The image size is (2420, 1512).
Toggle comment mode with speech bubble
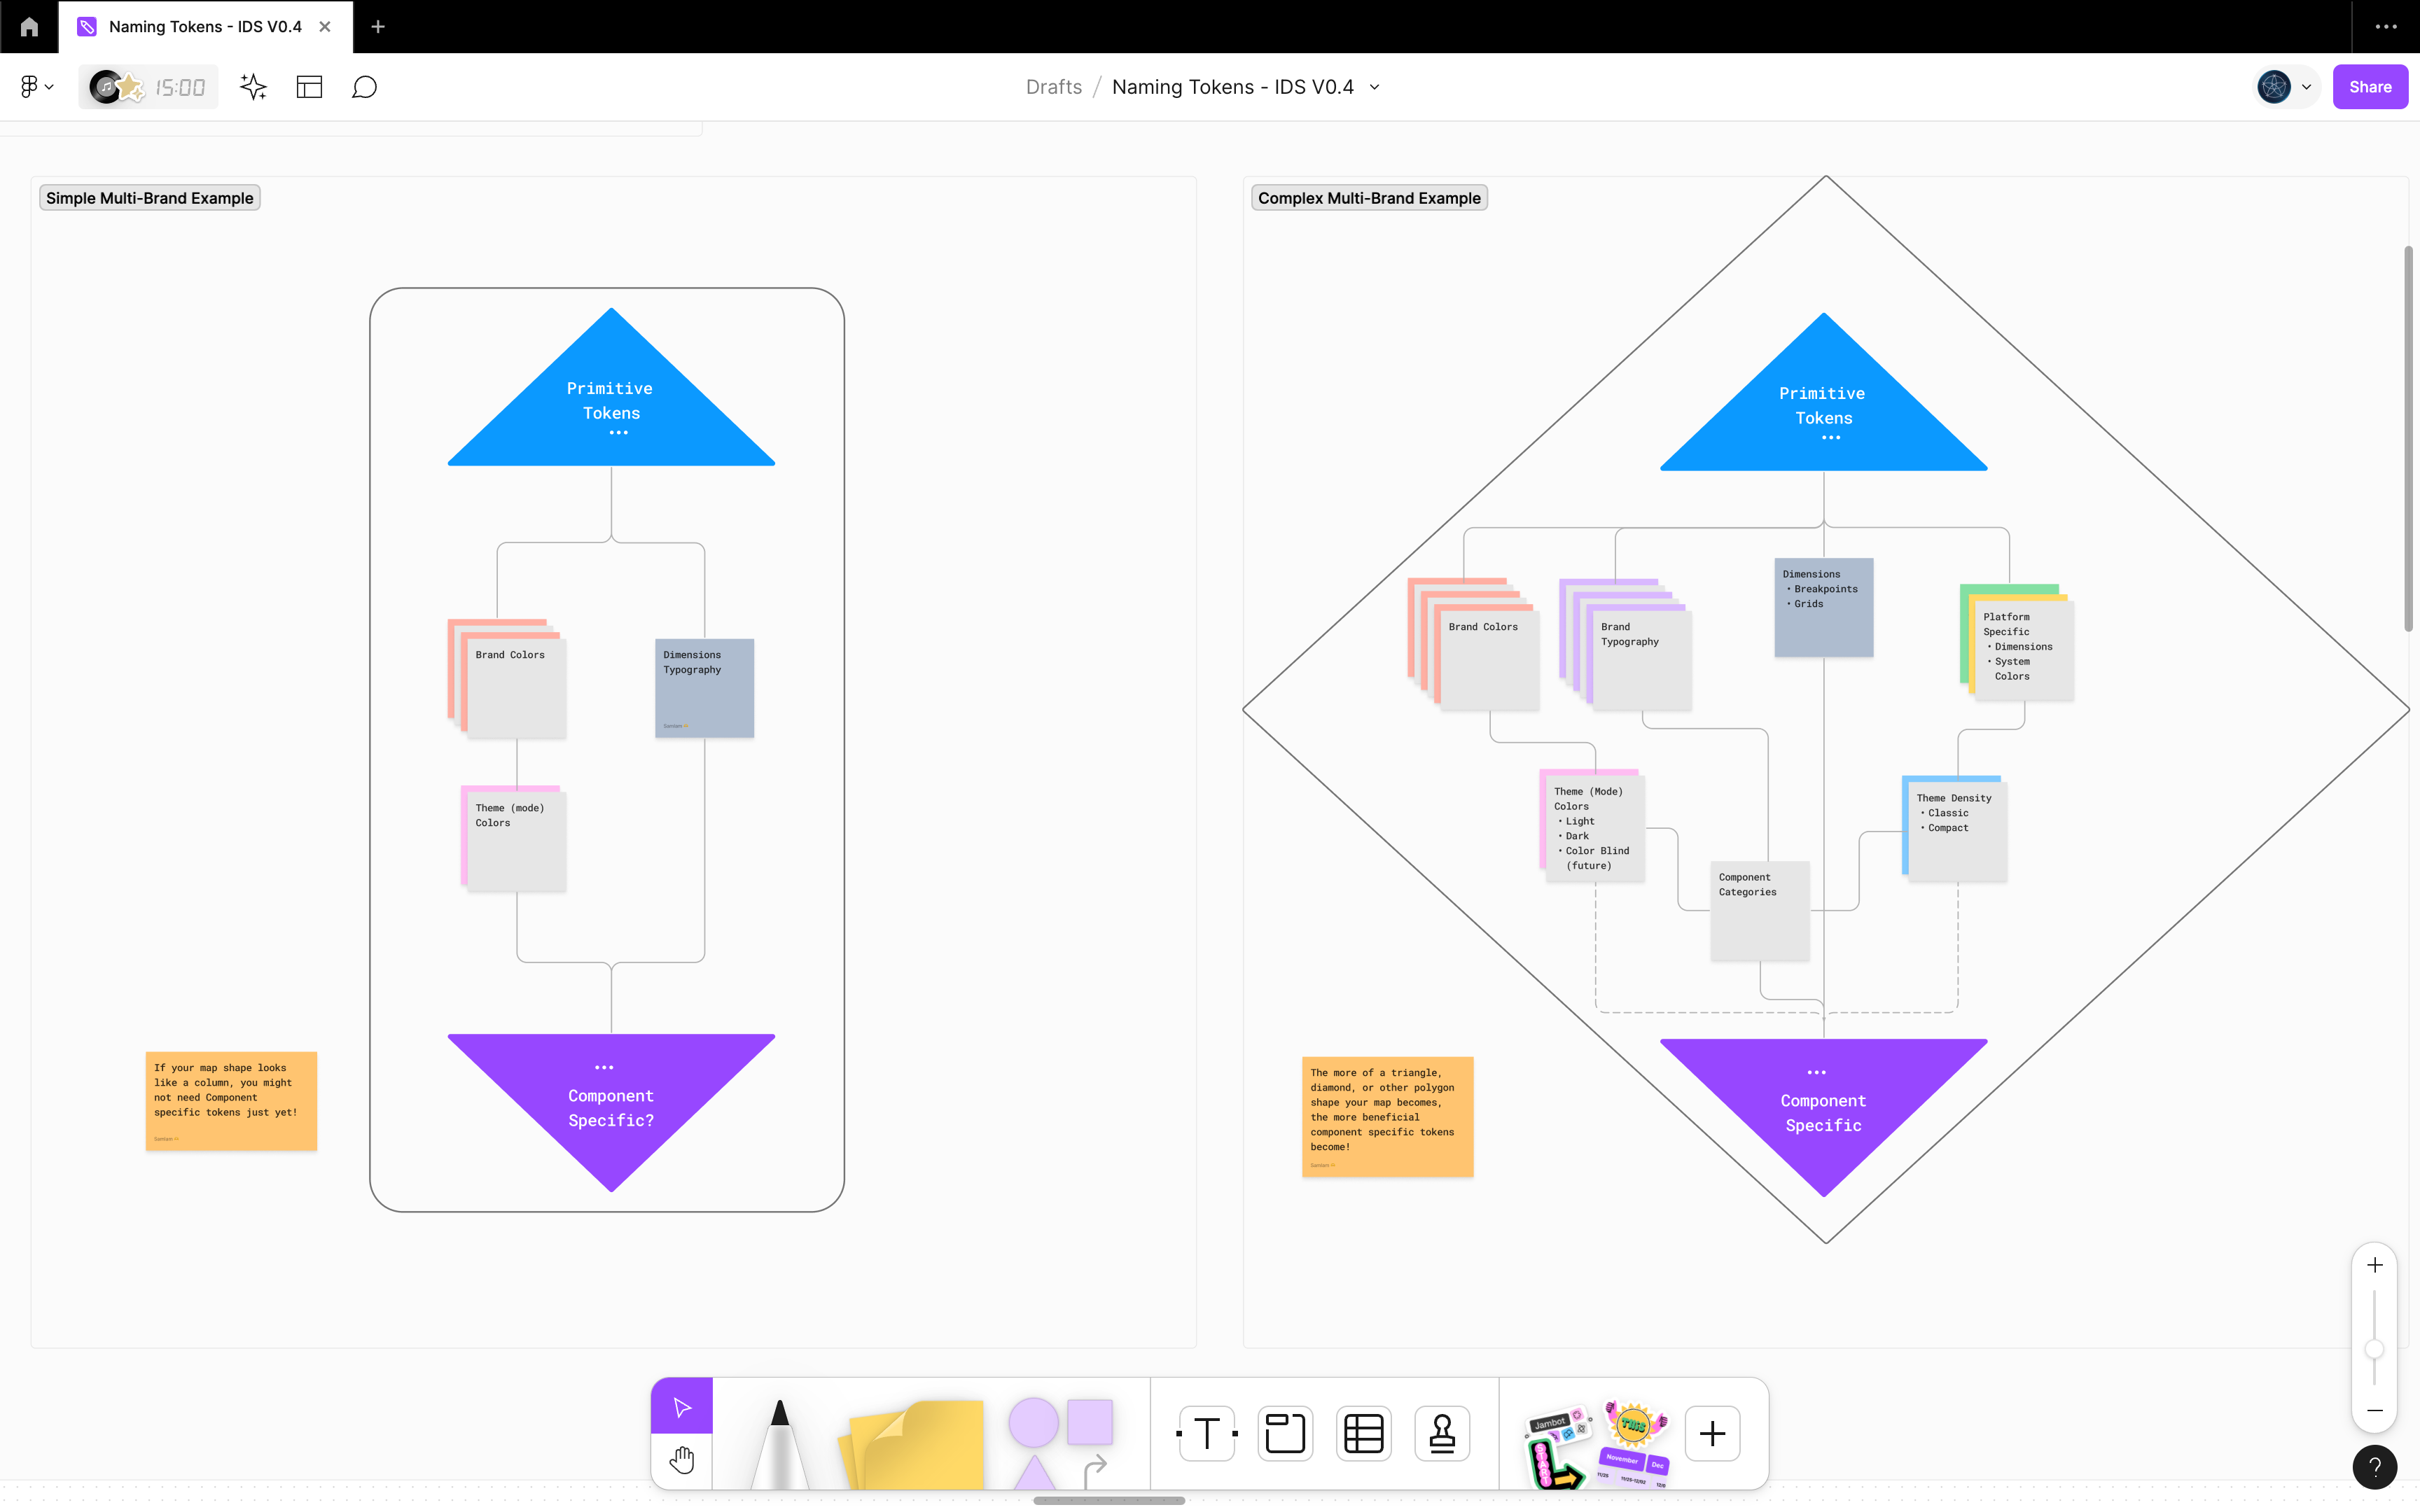tap(364, 87)
